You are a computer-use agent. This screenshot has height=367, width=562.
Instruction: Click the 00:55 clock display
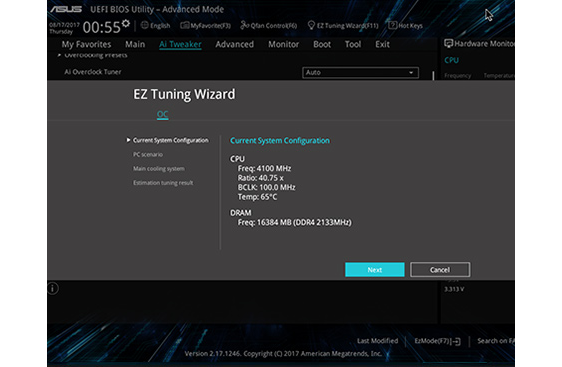click(x=101, y=27)
